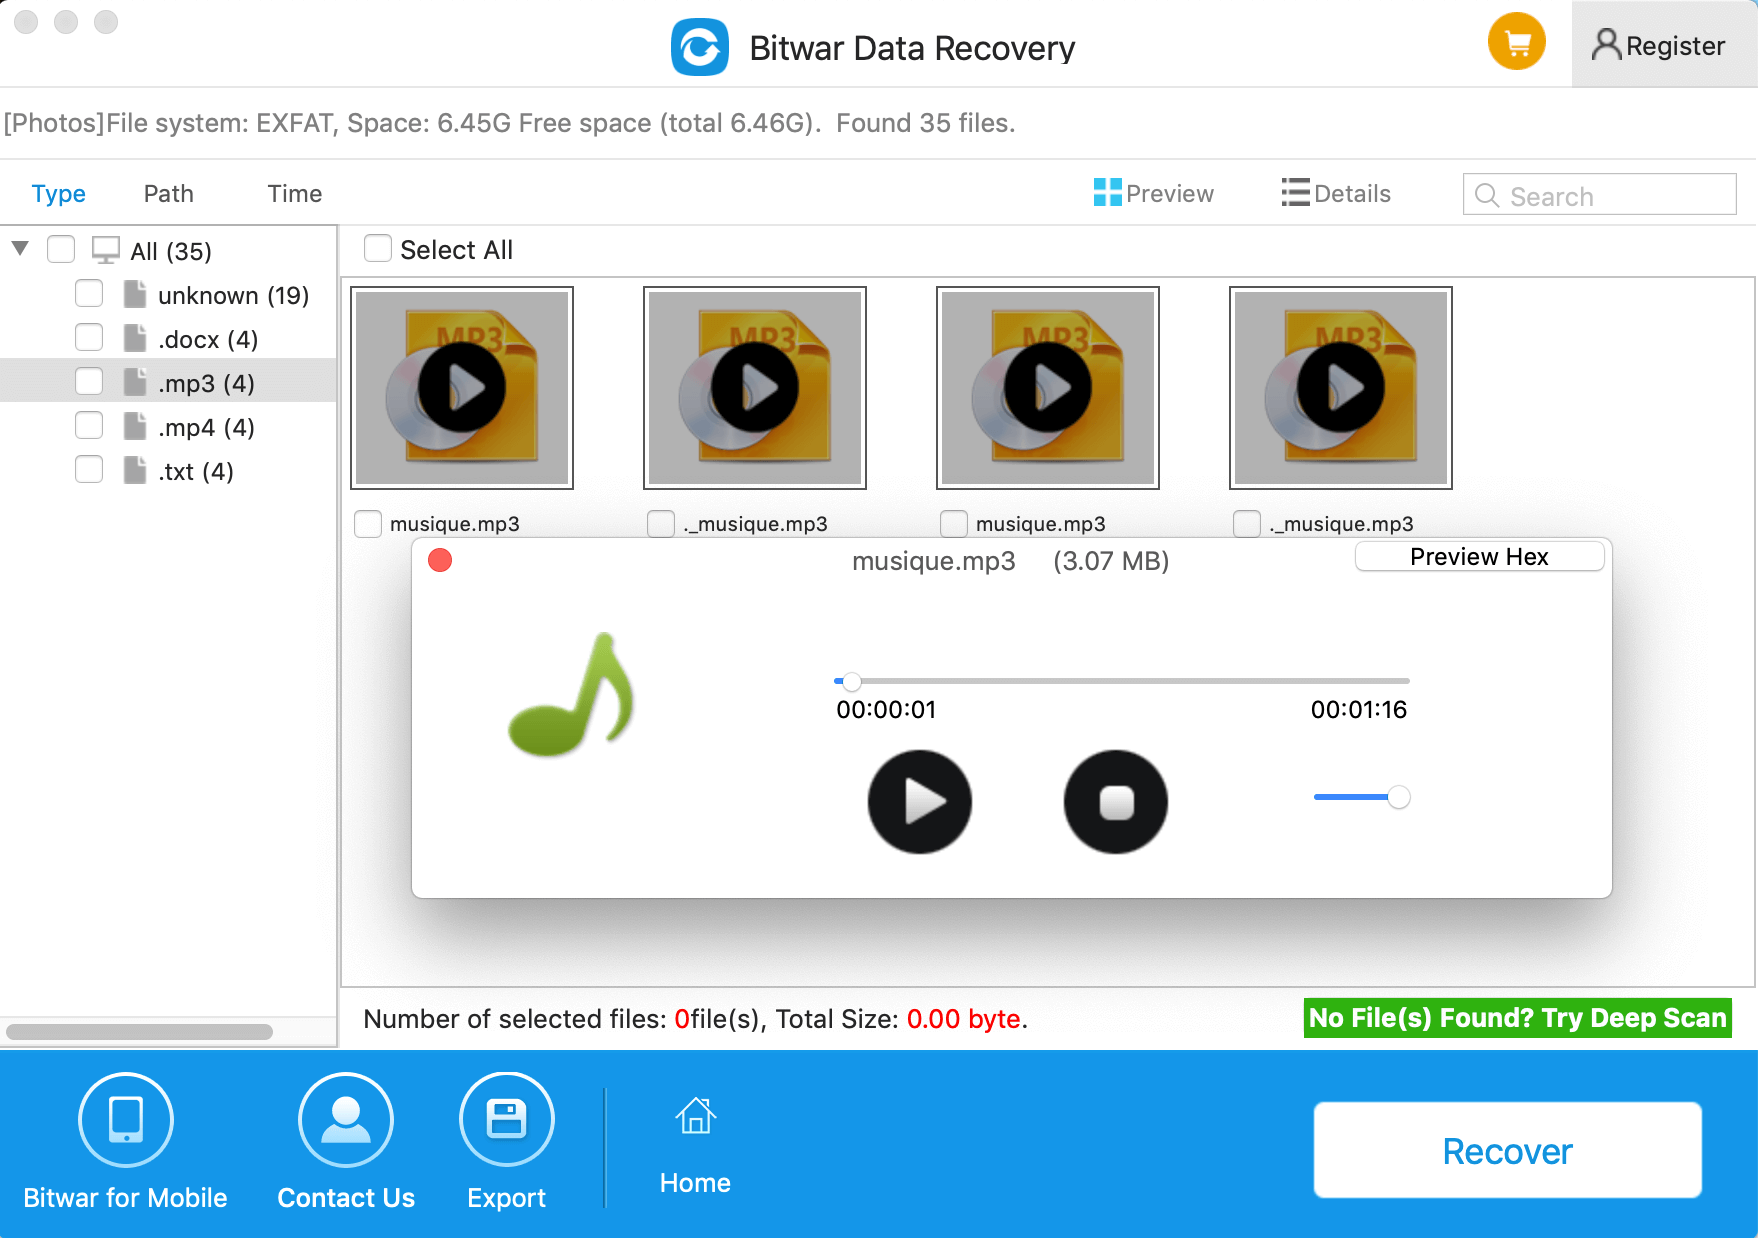Check the .txt (4) checkbox
The image size is (1758, 1238).
pos(89,469)
